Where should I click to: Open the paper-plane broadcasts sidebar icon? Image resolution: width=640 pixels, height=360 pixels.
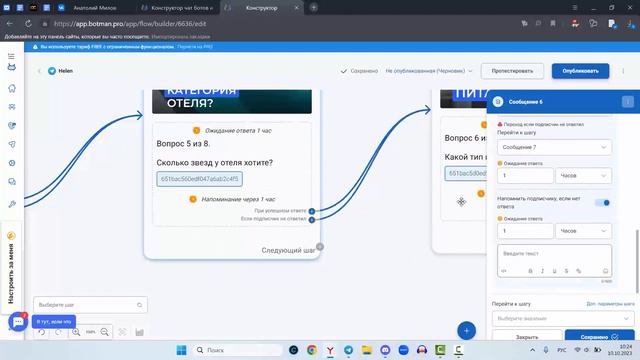(x=12, y=144)
